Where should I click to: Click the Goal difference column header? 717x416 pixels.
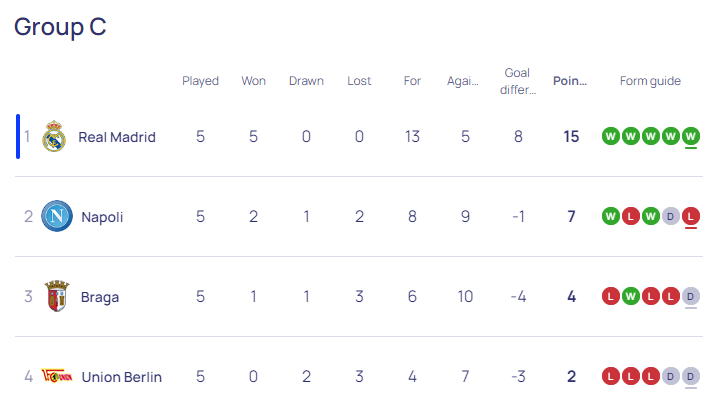pos(518,81)
